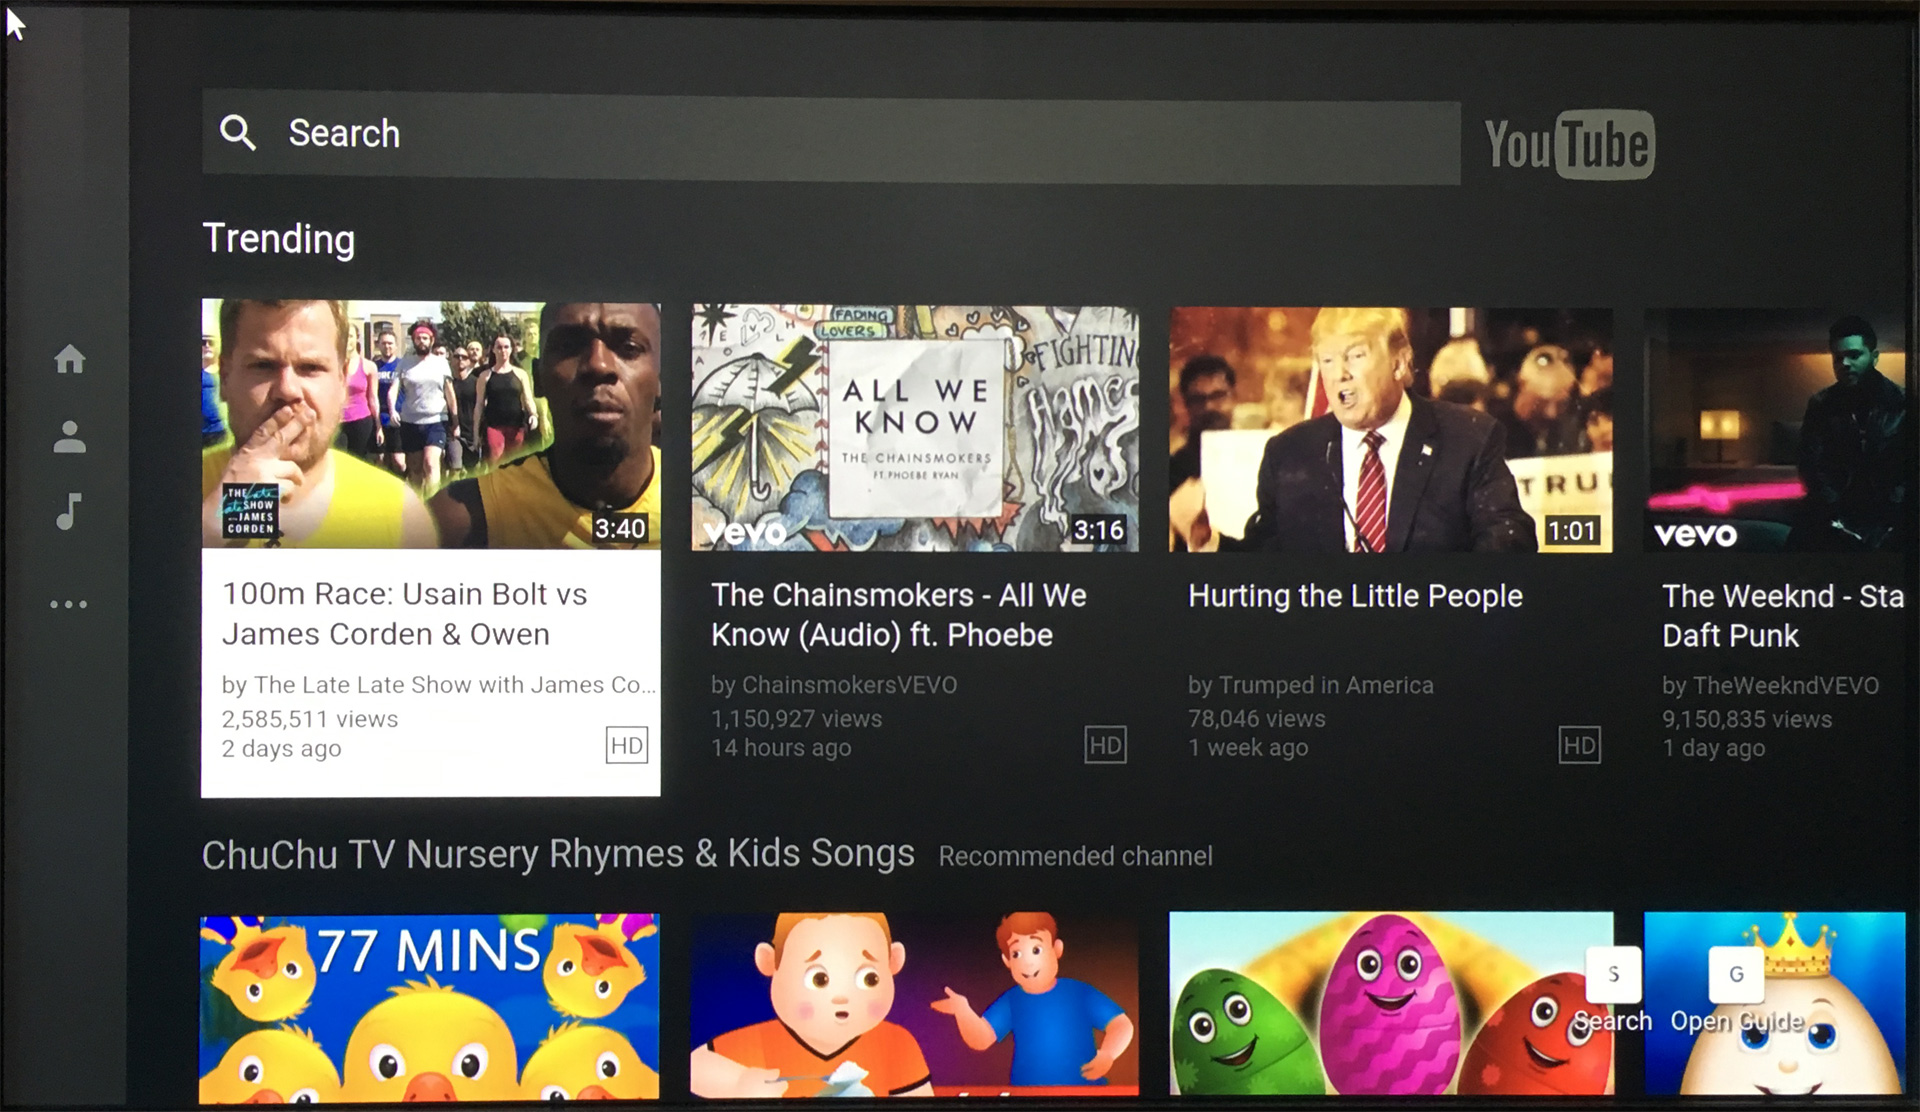The height and width of the screenshot is (1112, 1920).
Task: Play the Hurting the Little People thumbnail
Action: point(1391,430)
